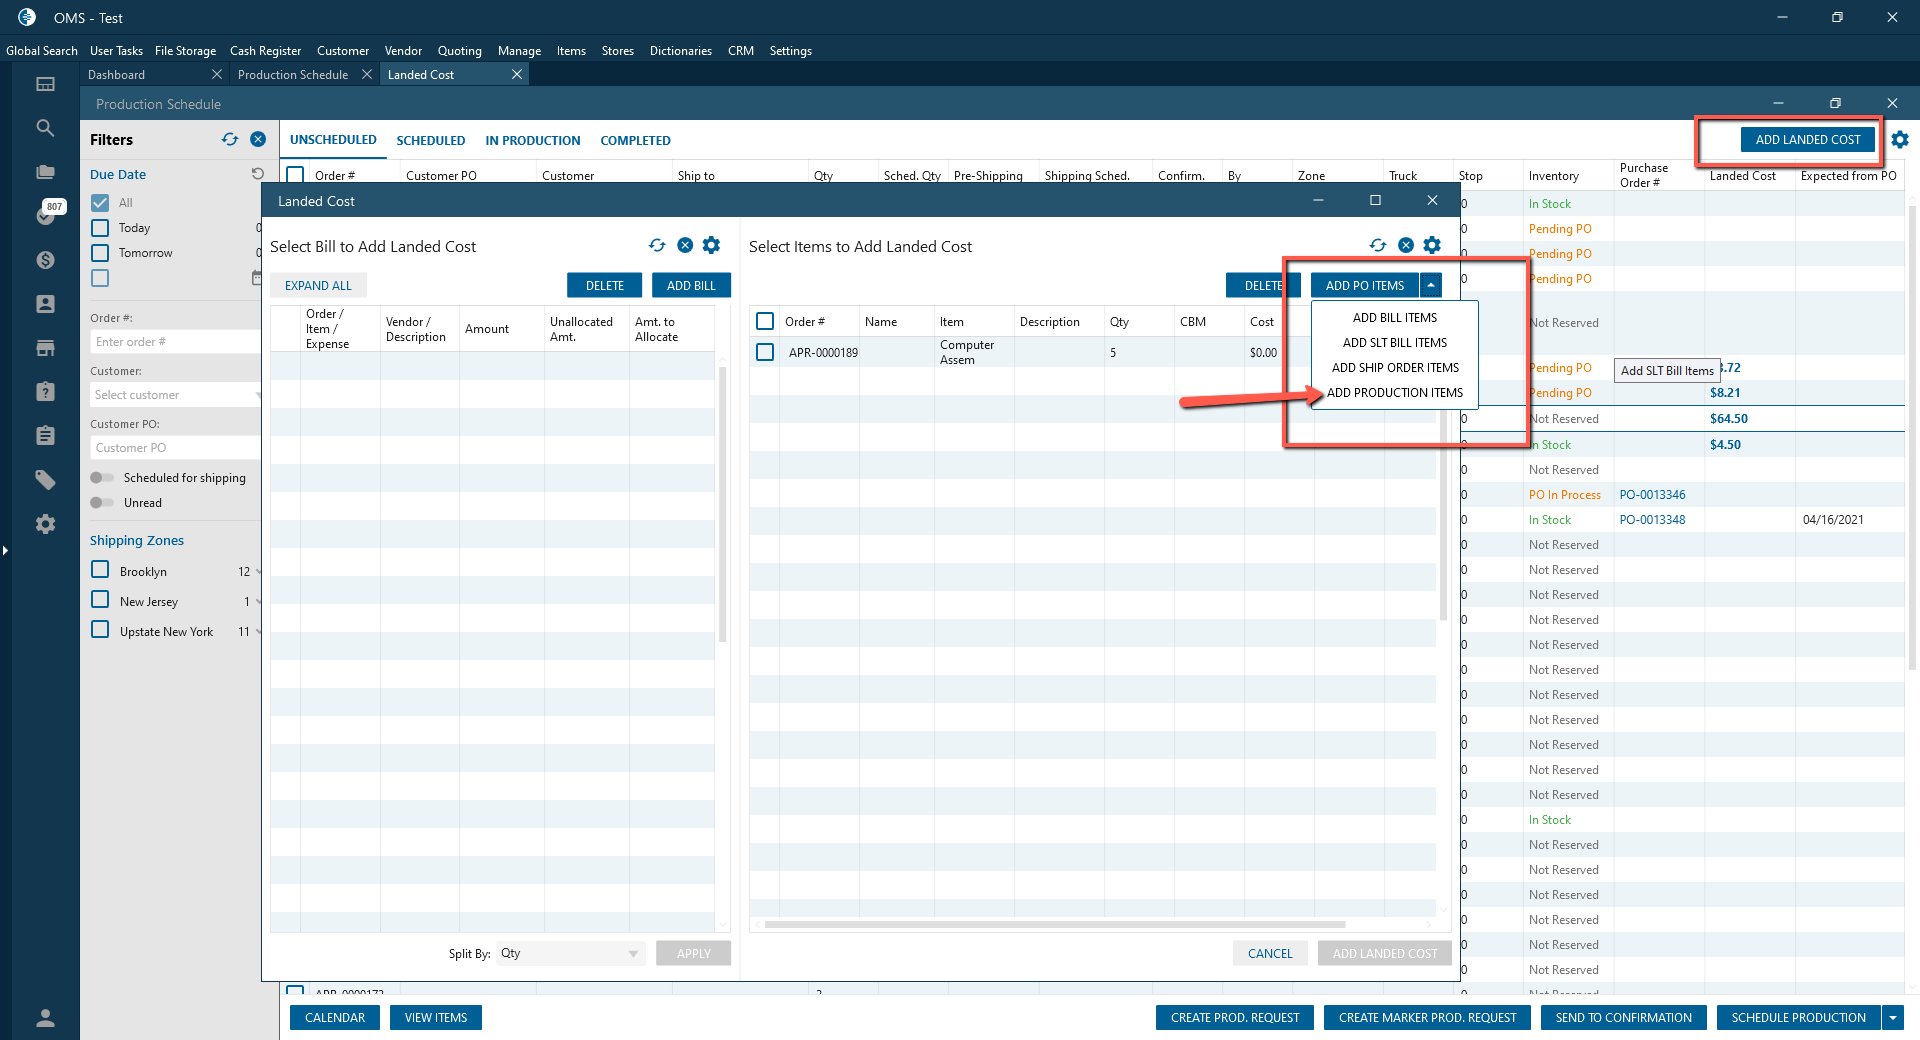Collapse the Add PO Items dropdown arrow
The width and height of the screenshot is (1920, 1040).
coord(1431,286)
